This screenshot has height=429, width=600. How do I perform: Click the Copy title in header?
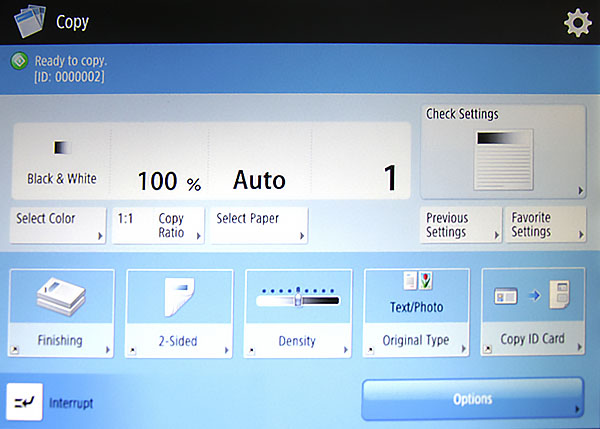(72, 23)
